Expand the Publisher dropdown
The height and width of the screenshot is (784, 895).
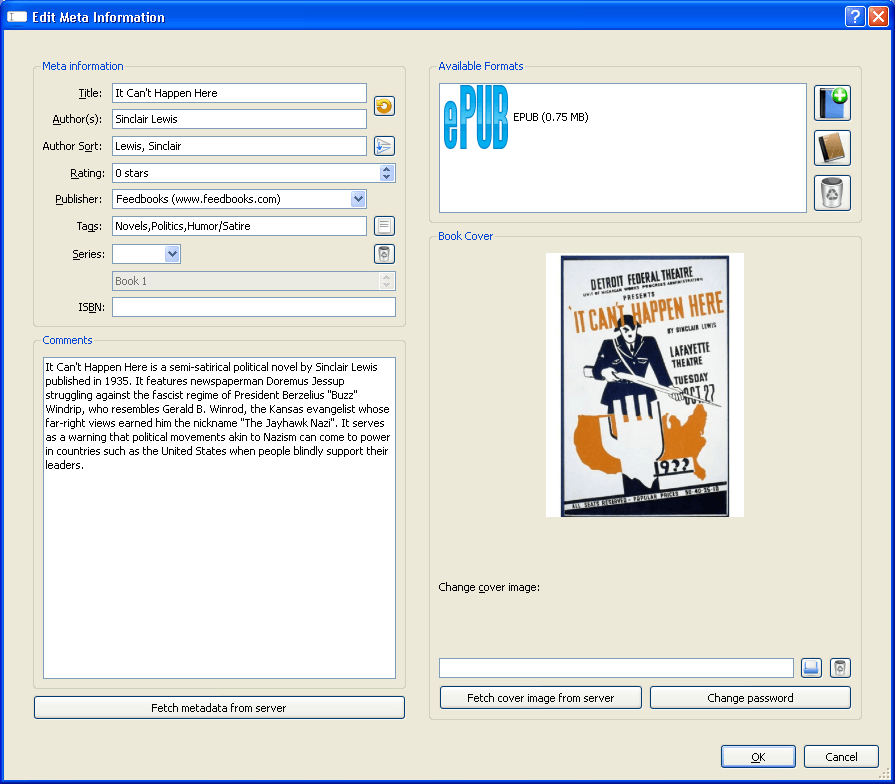tap(358, 199)
